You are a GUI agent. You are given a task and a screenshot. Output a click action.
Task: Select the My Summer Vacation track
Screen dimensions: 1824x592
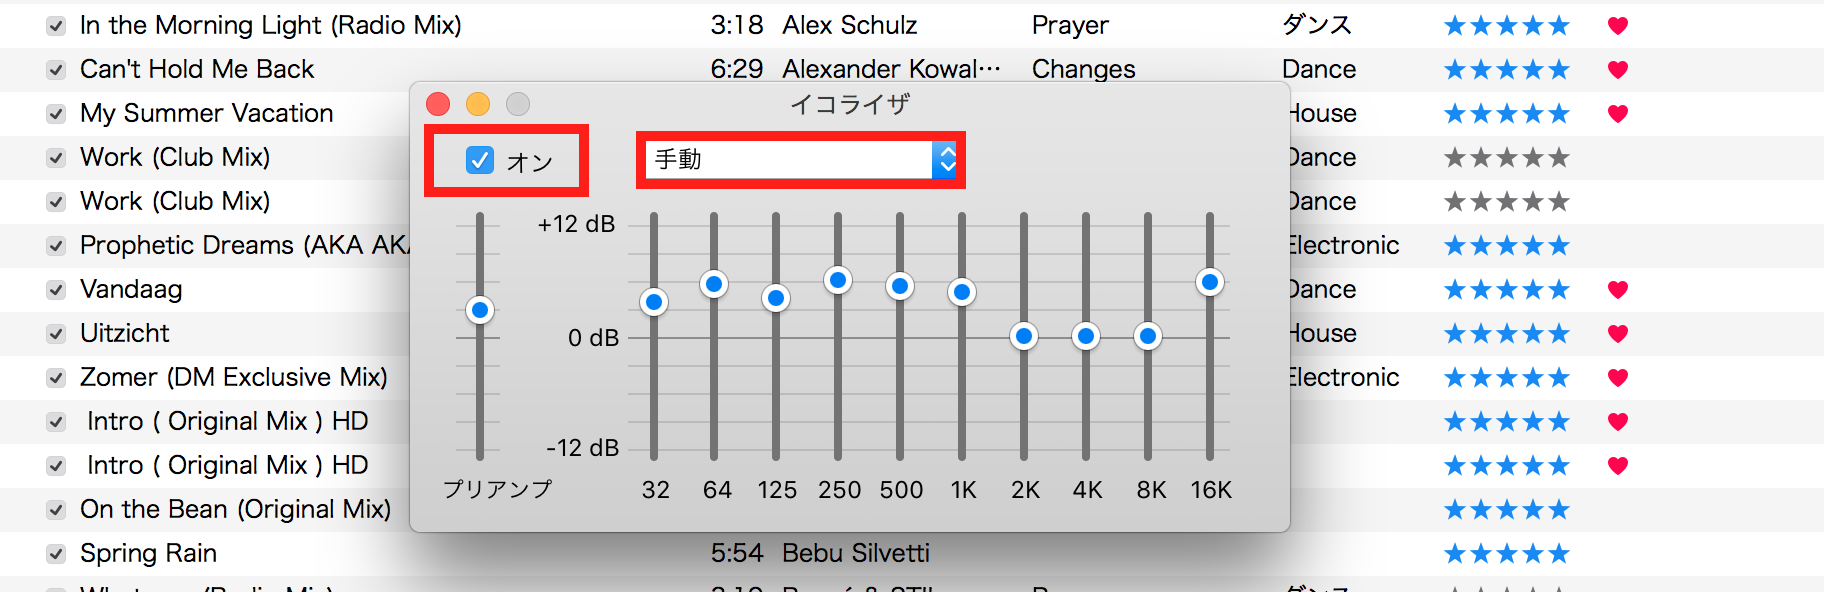pos(206,114)
